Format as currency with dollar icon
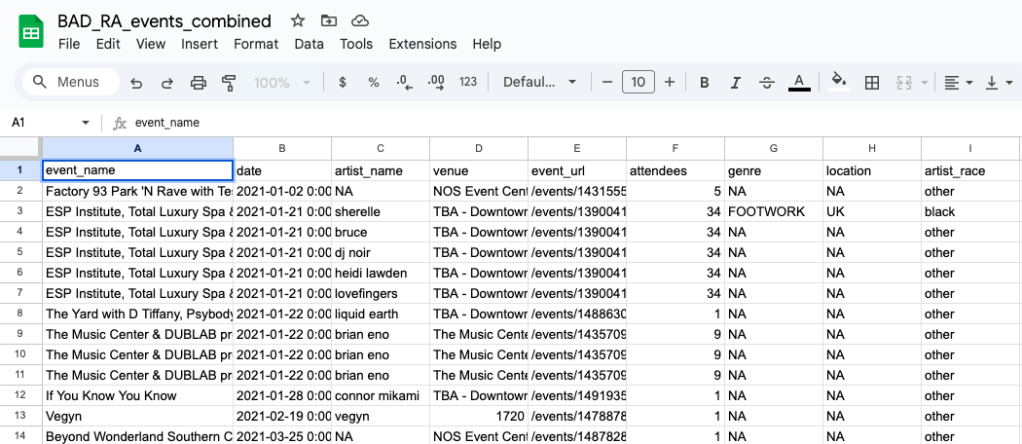This screenshot has height=444, width=1022. 343,82
